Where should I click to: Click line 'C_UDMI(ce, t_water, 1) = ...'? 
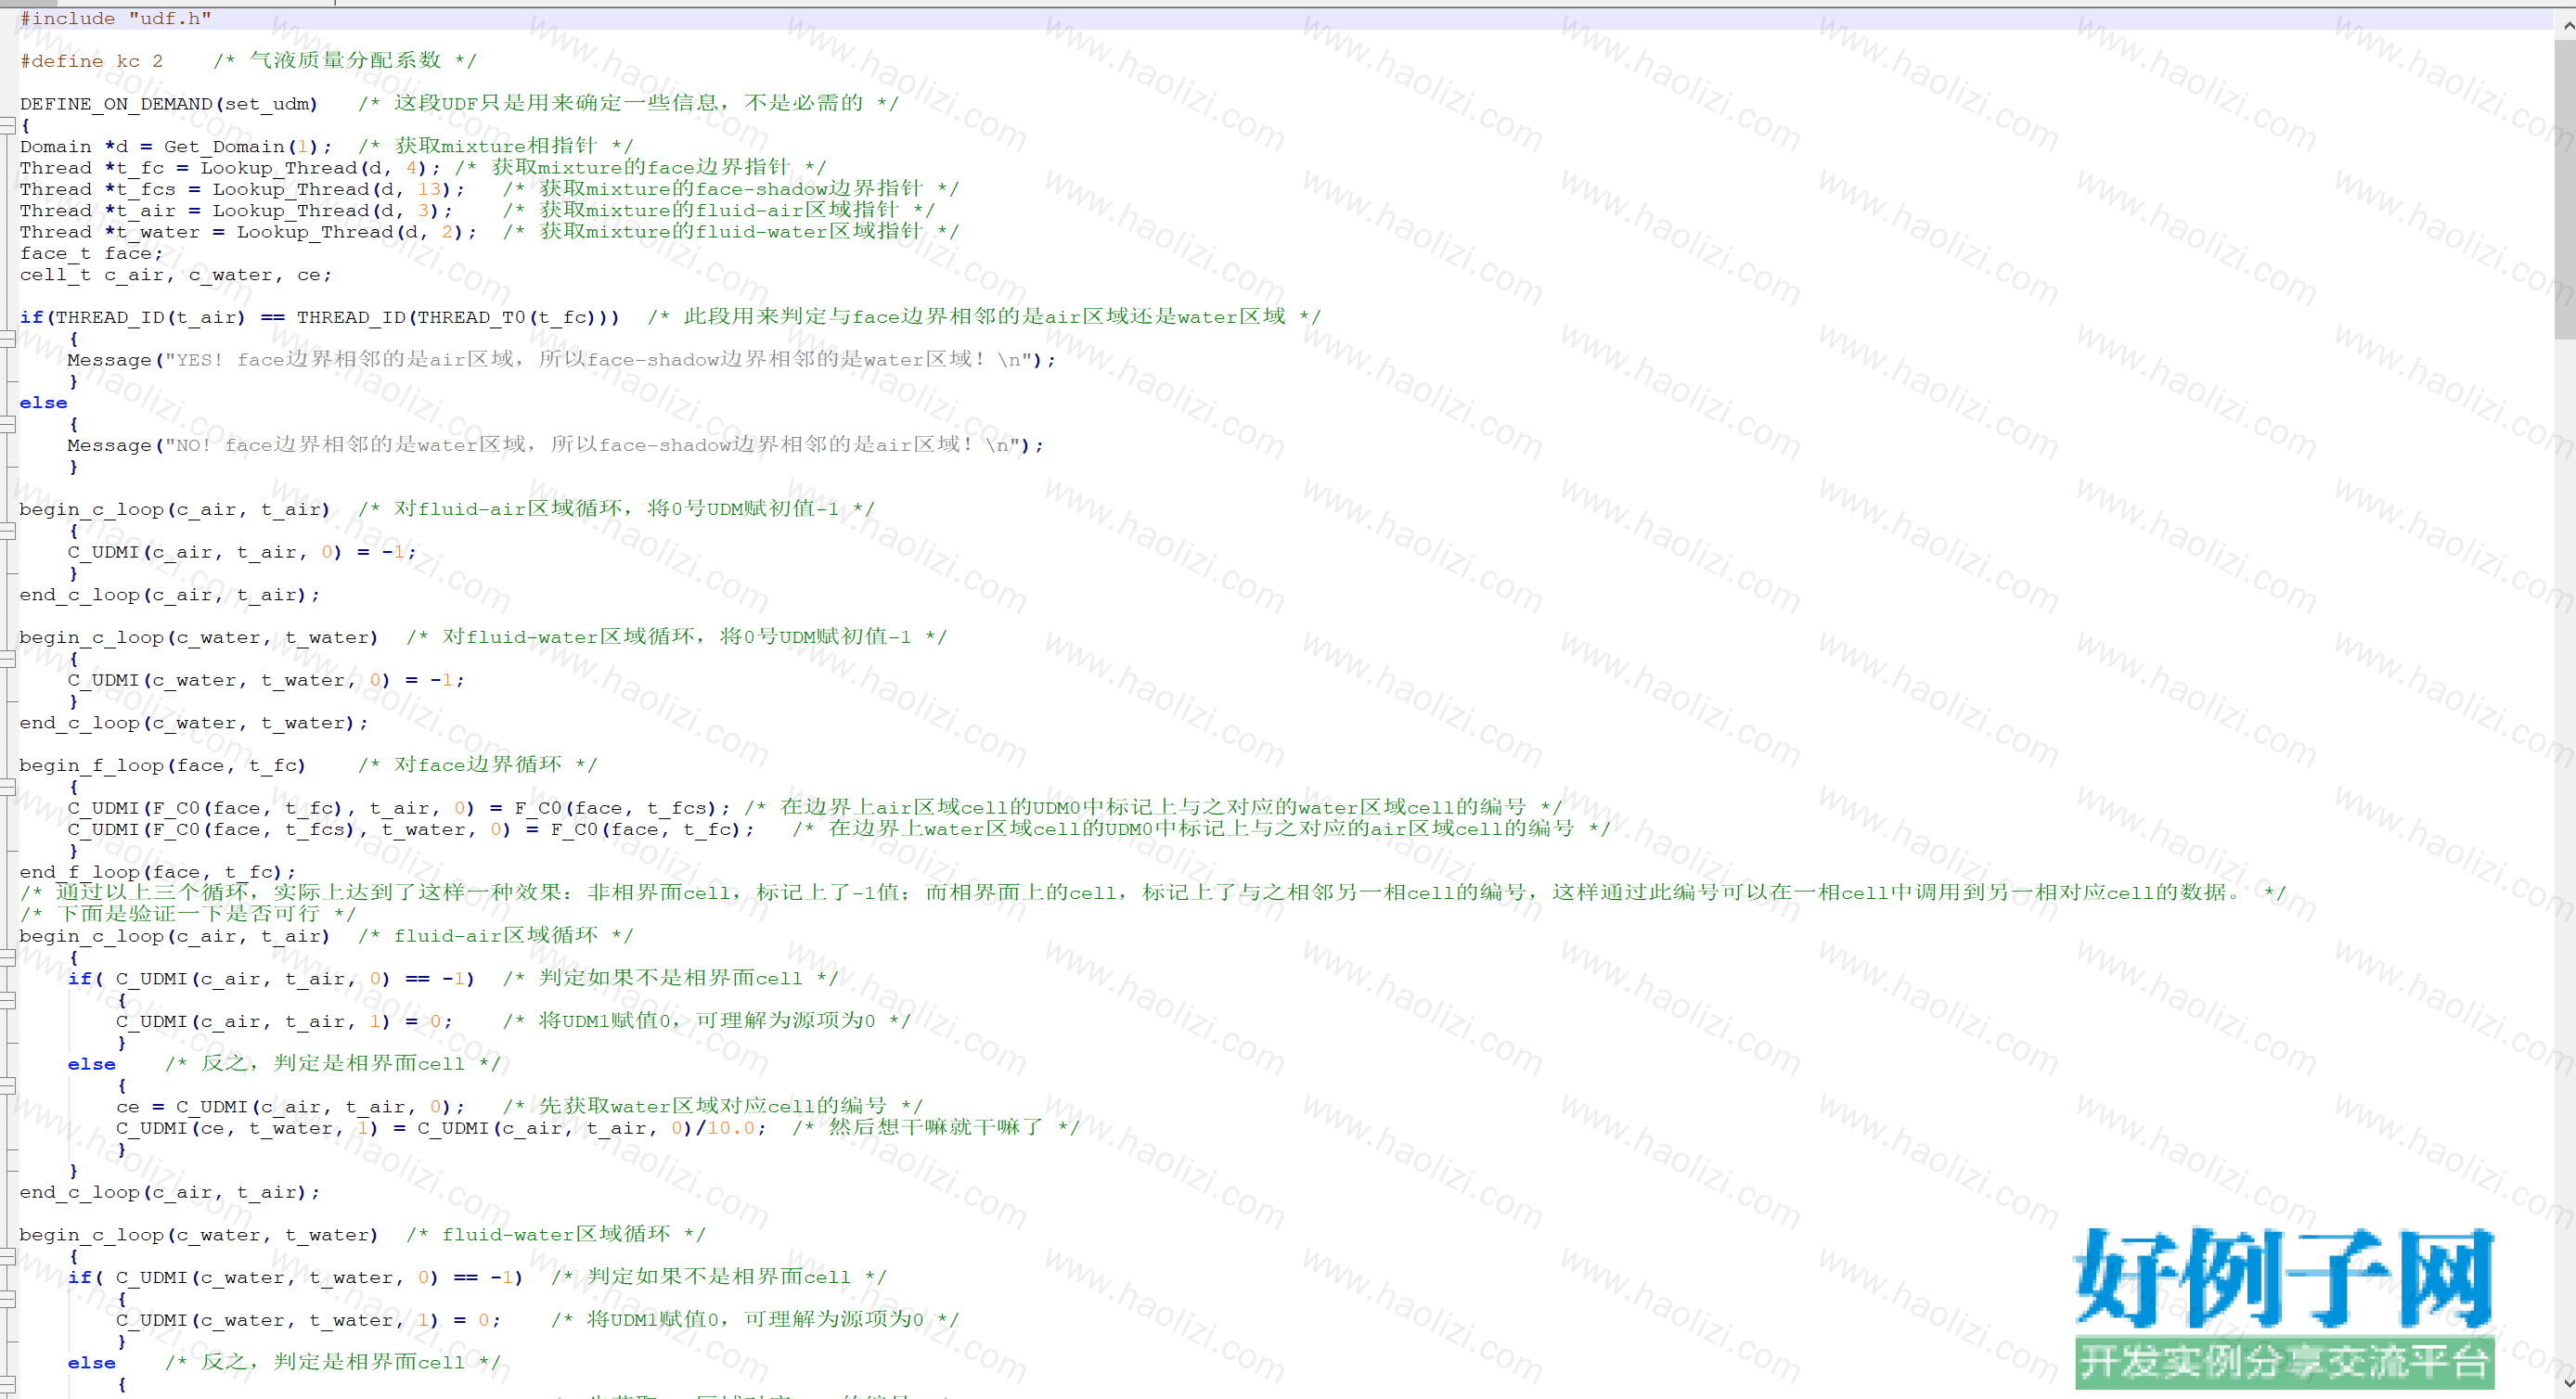pyautogui.click(x=441, y=1128)
